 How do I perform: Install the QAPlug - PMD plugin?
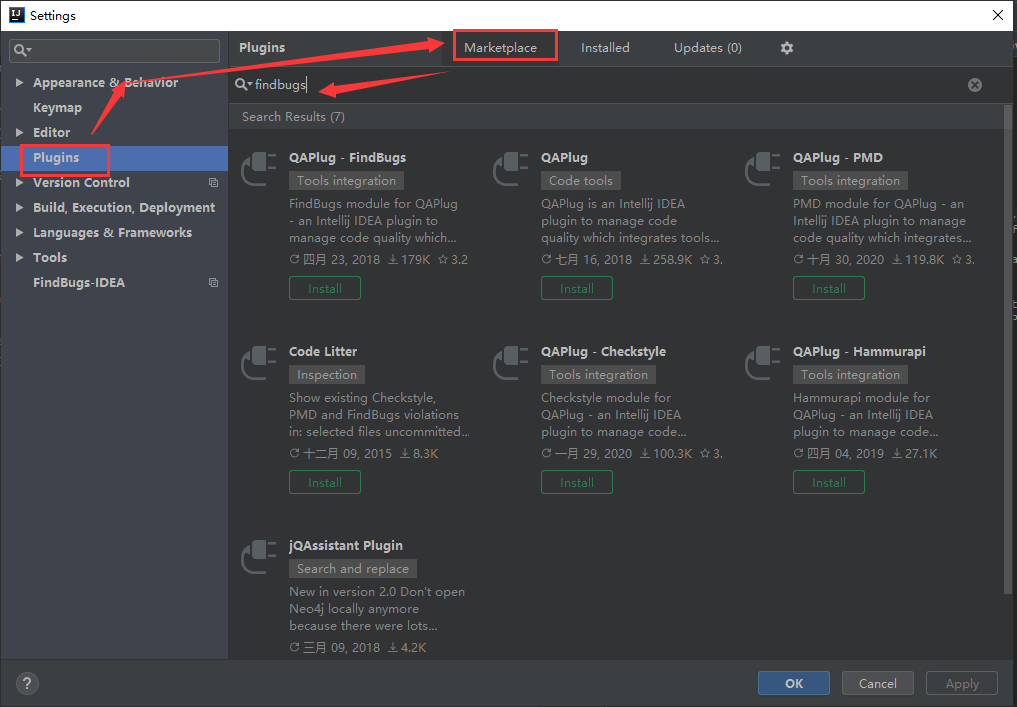828,287
